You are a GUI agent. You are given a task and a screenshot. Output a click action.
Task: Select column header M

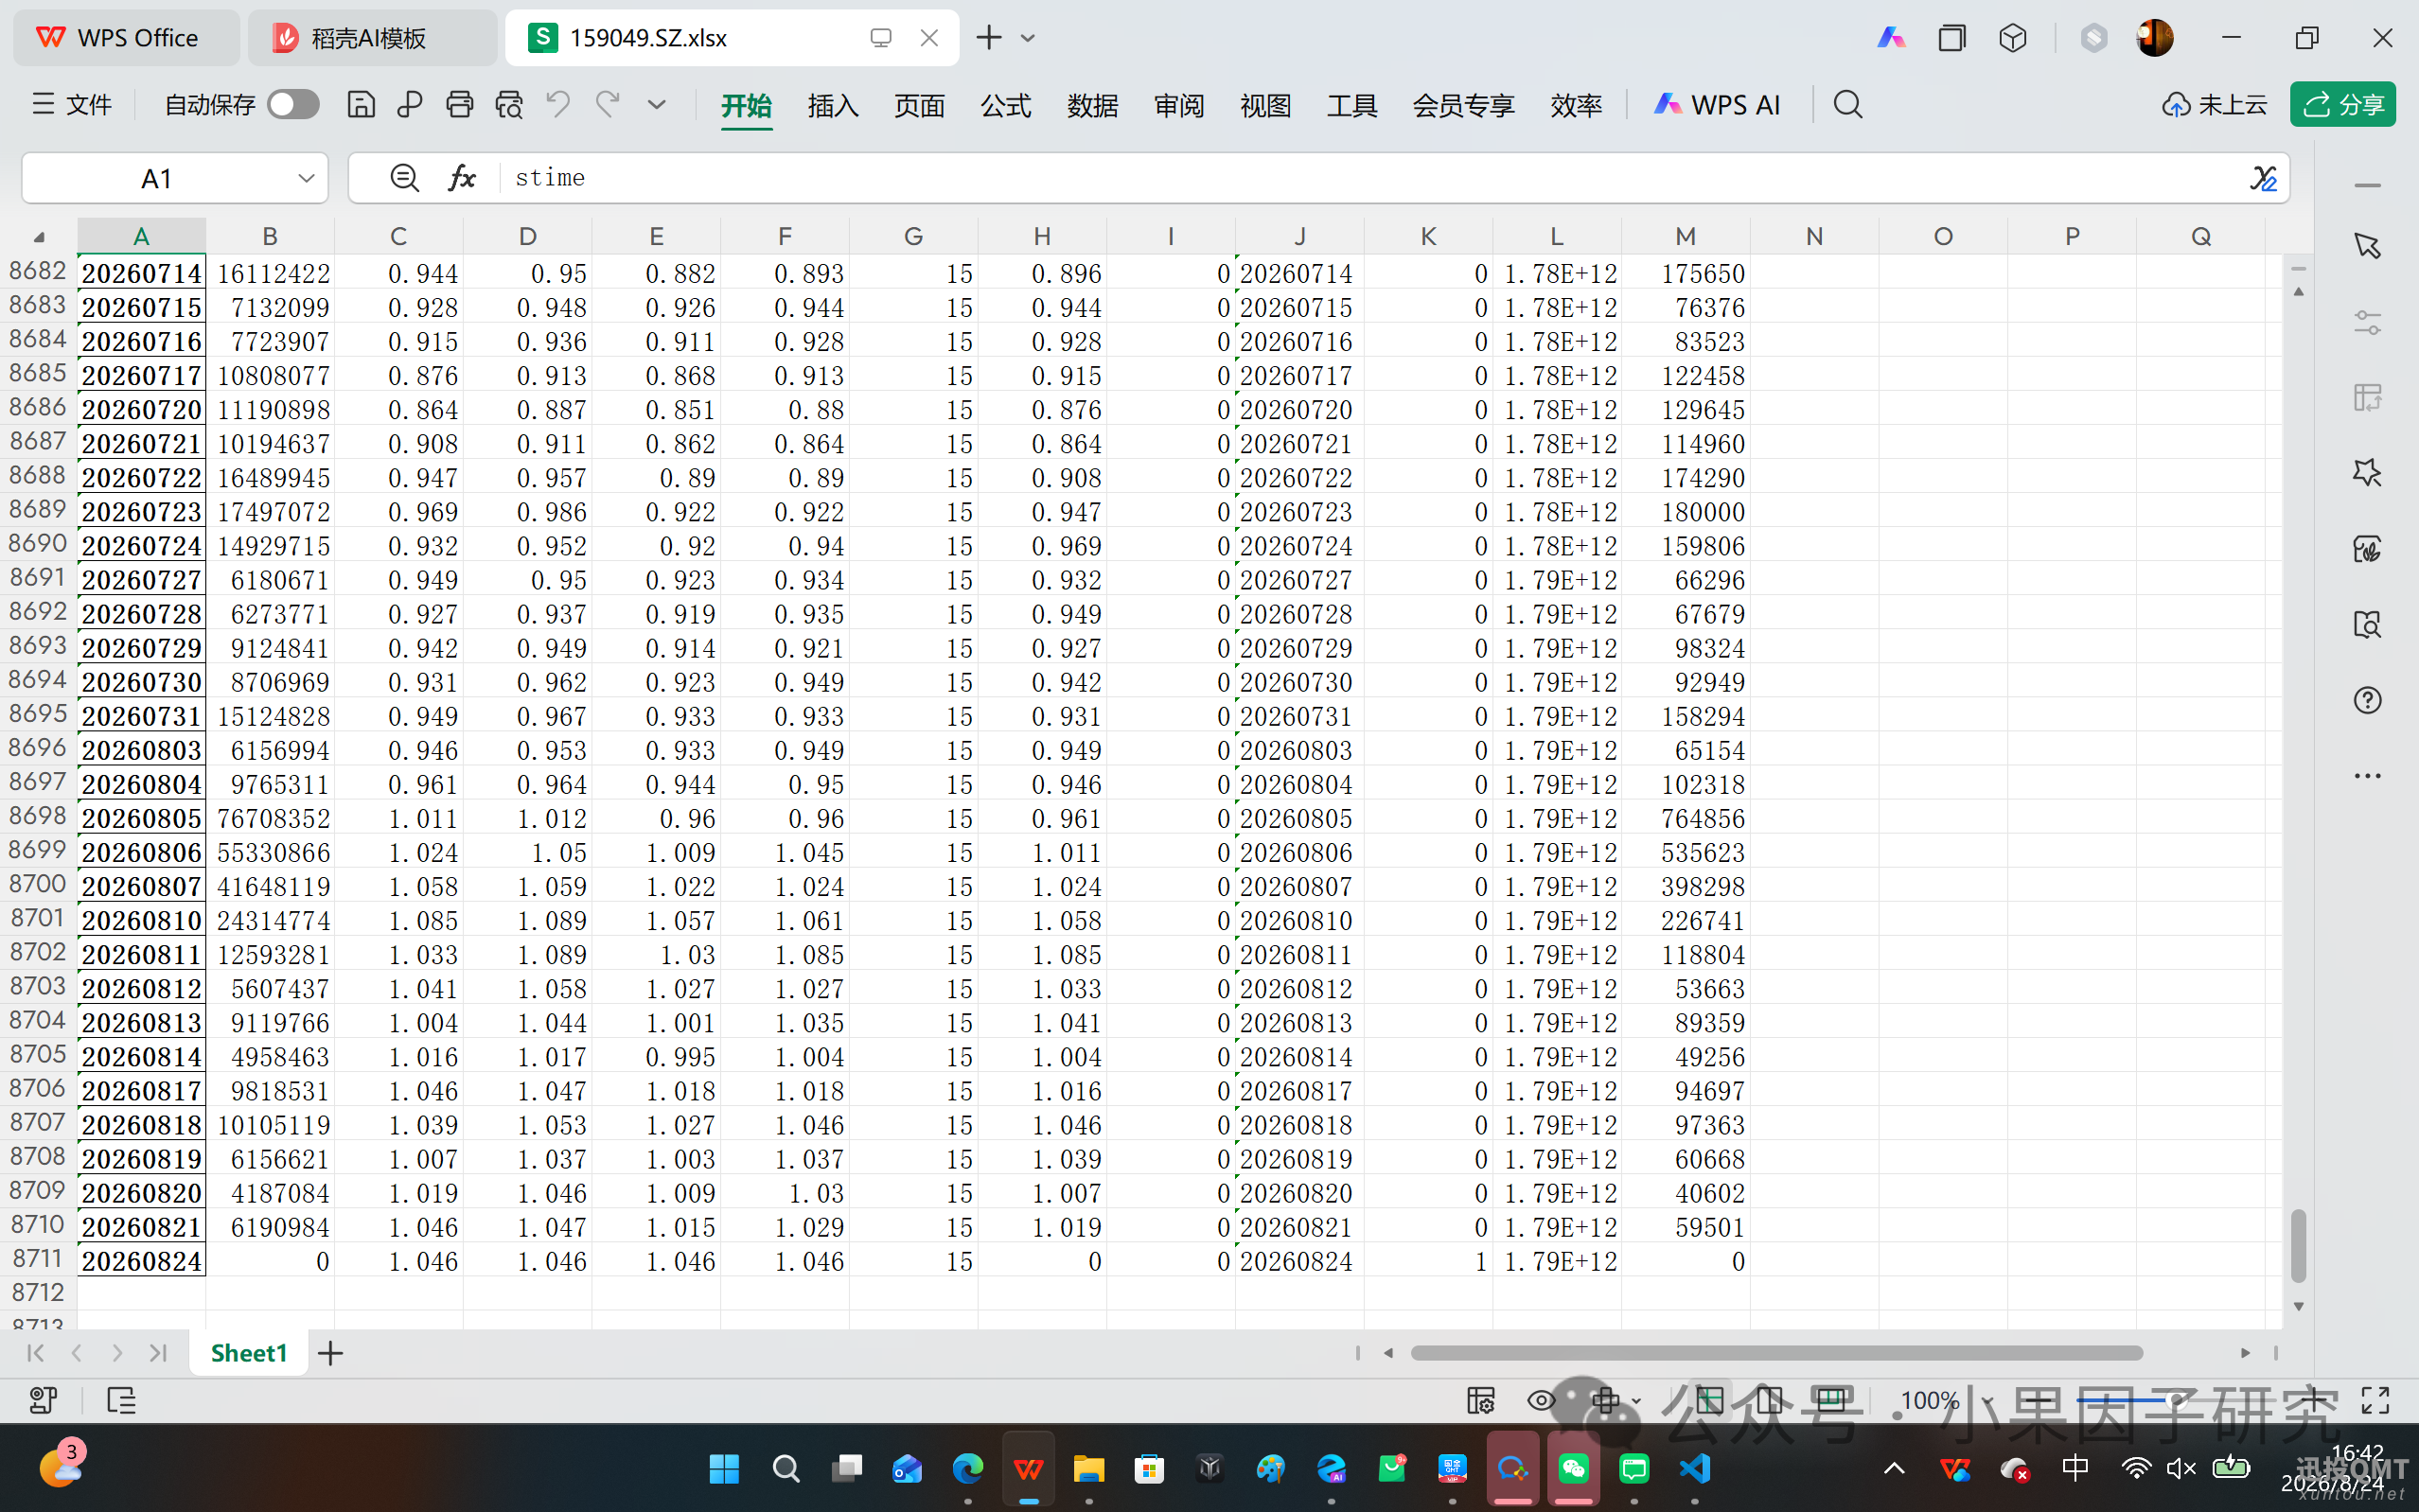(1685, 237)
